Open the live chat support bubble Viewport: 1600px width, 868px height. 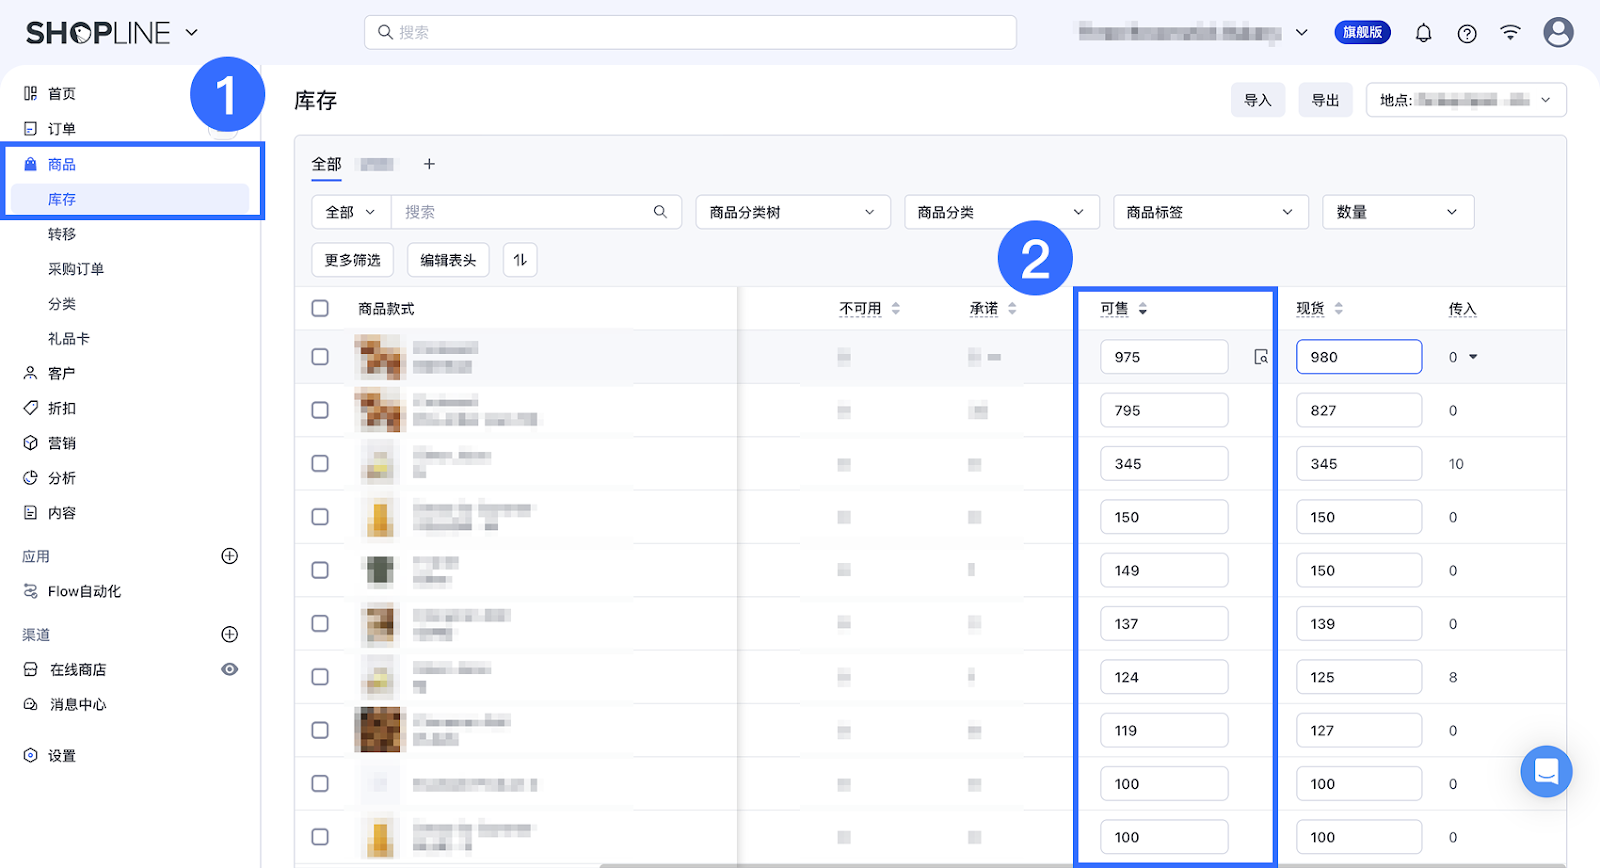pos(1546,771)
